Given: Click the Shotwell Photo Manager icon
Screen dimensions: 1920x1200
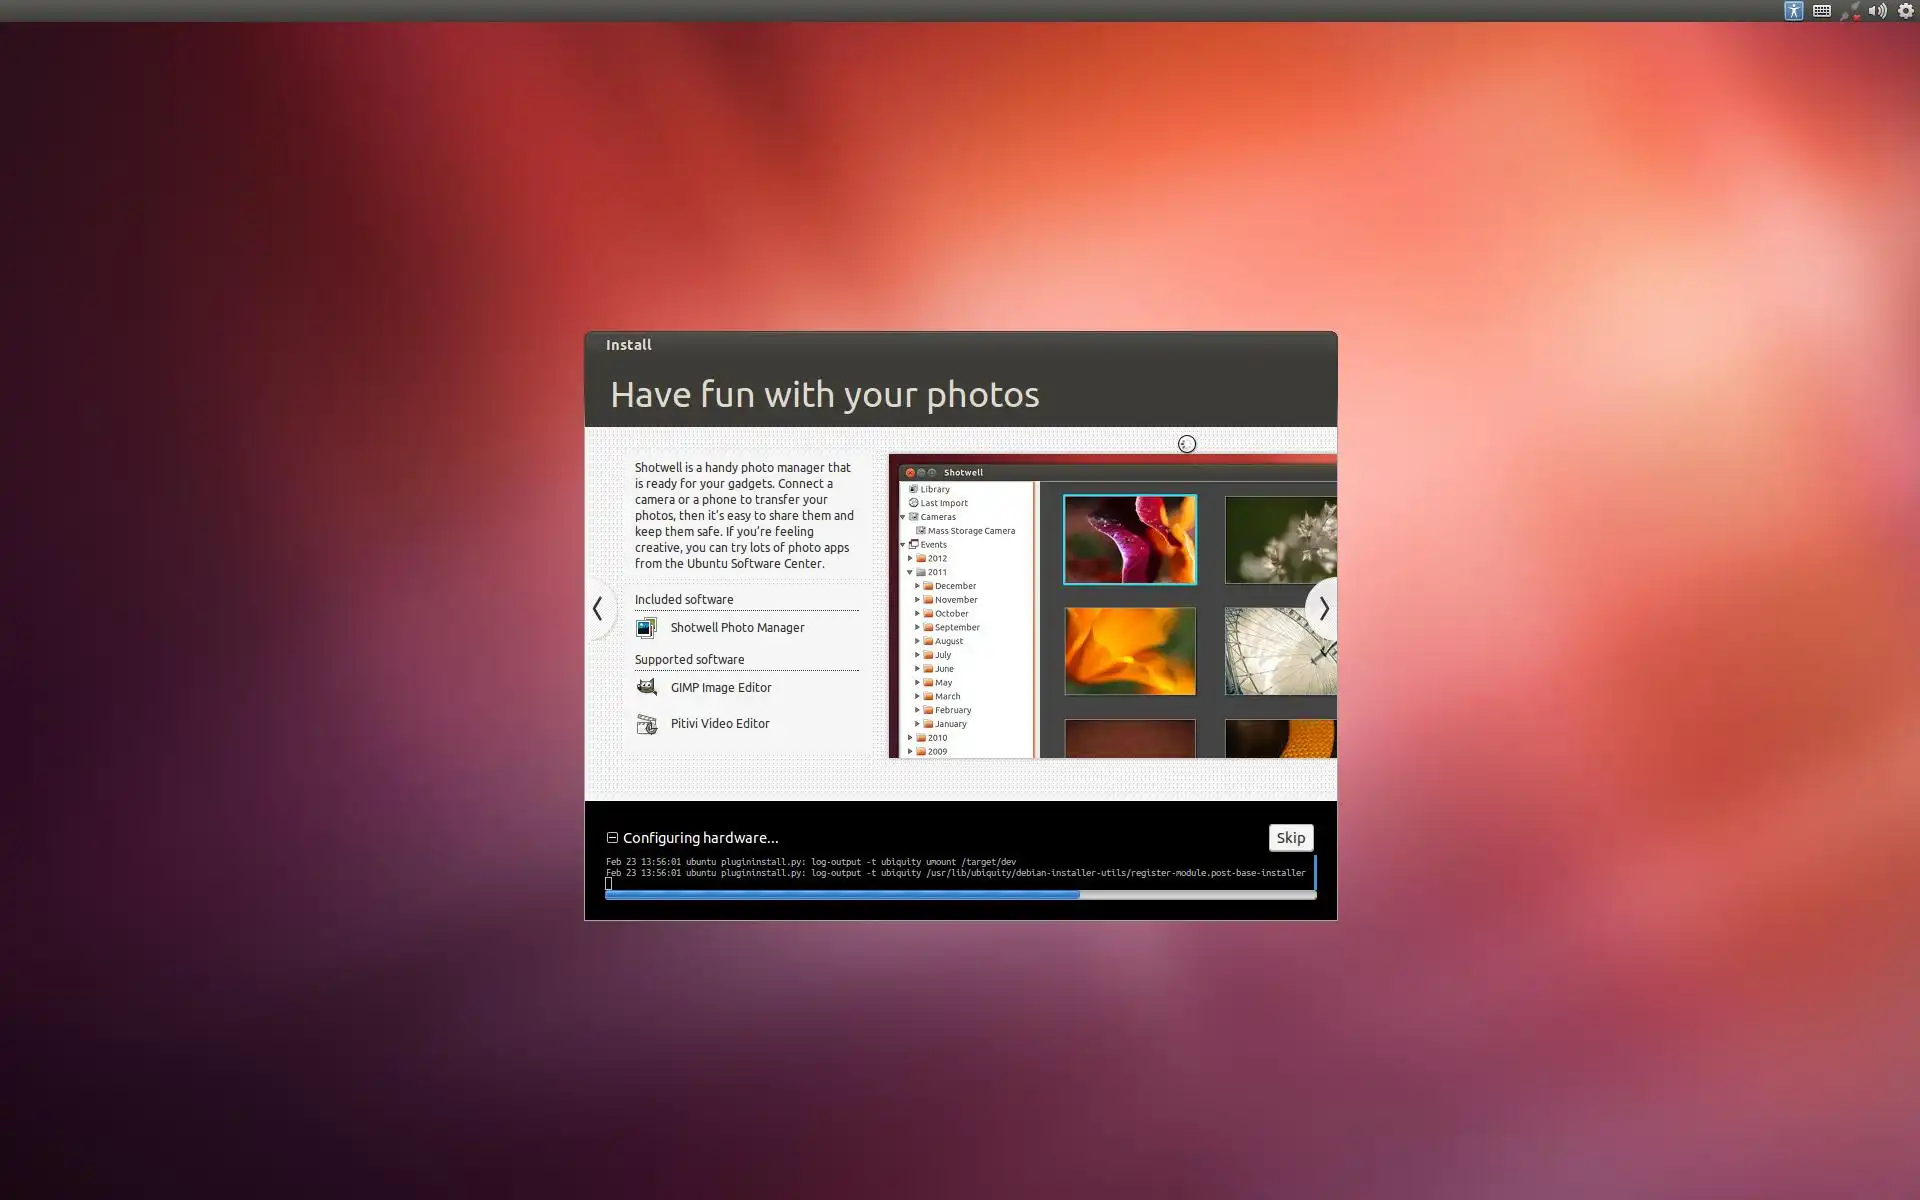Looking at the screenshot, I should (646, 628).
